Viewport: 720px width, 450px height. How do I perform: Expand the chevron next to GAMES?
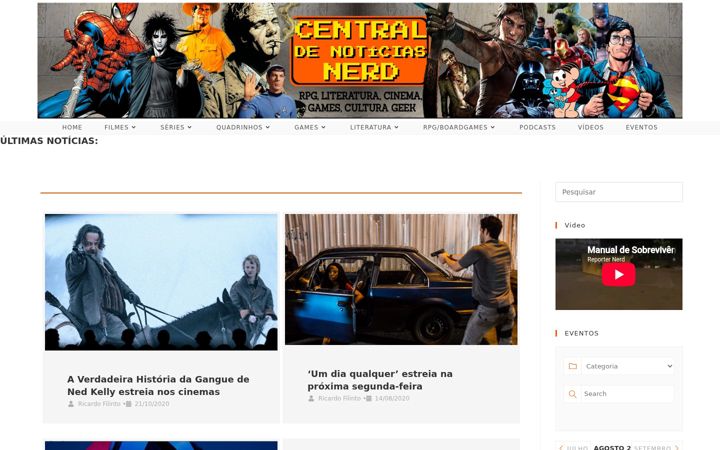point(323,127)
